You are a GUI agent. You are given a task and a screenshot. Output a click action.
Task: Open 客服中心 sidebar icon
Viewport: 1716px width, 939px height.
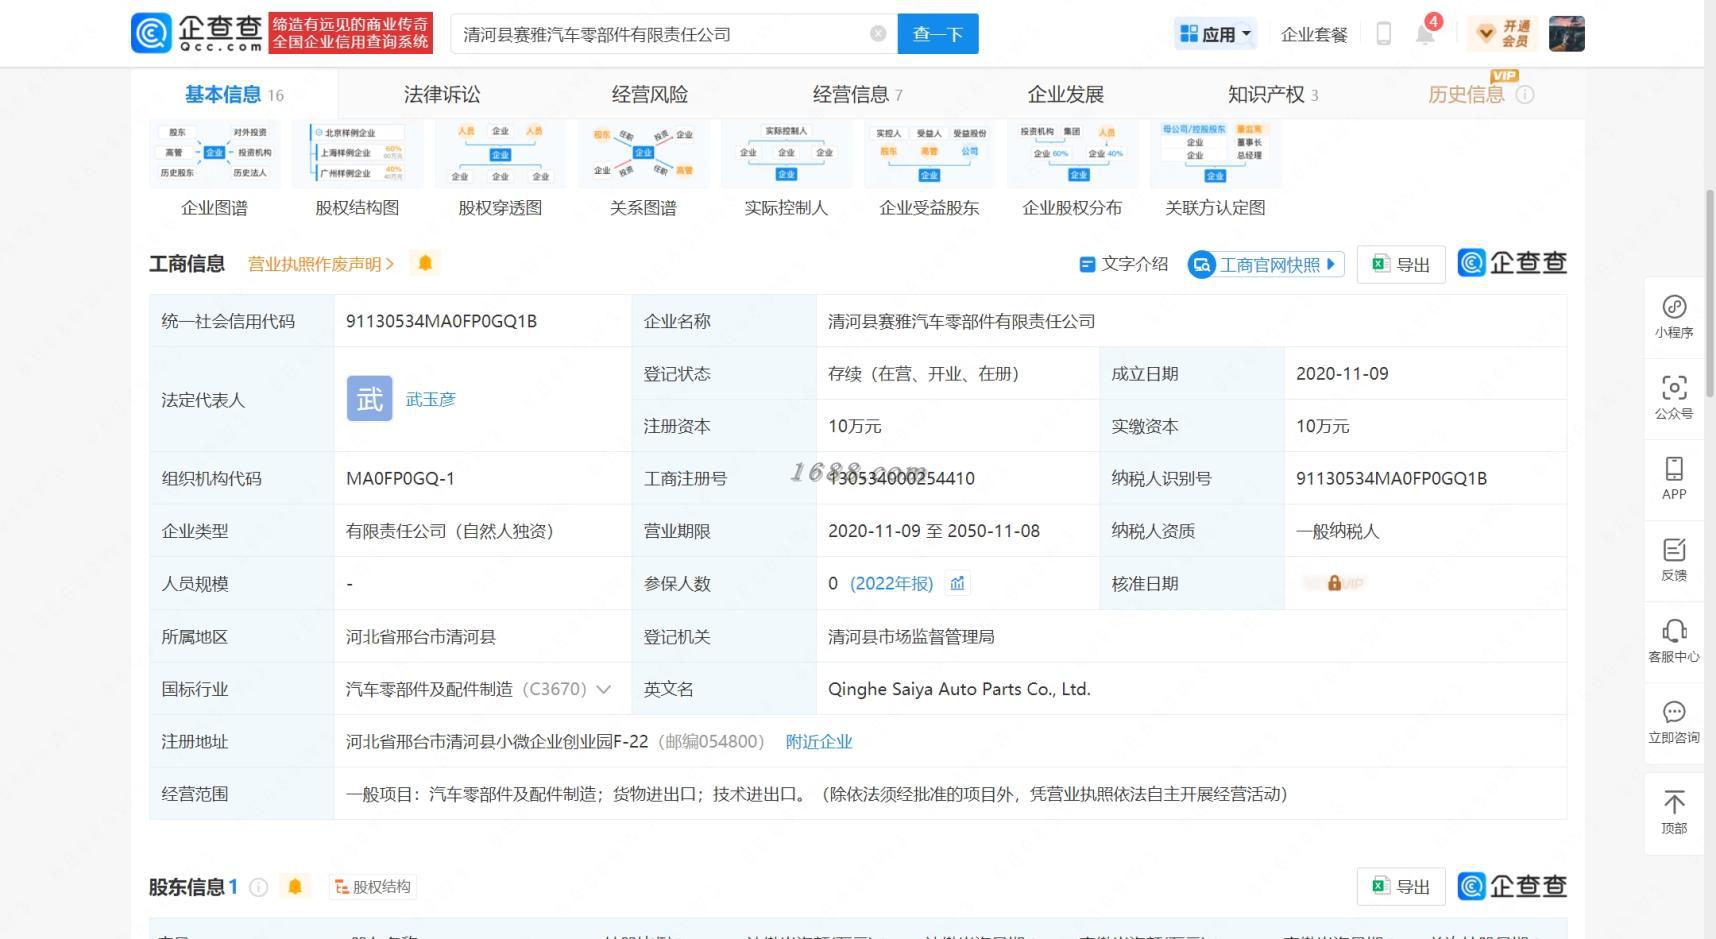click(x=1674, y=641)
